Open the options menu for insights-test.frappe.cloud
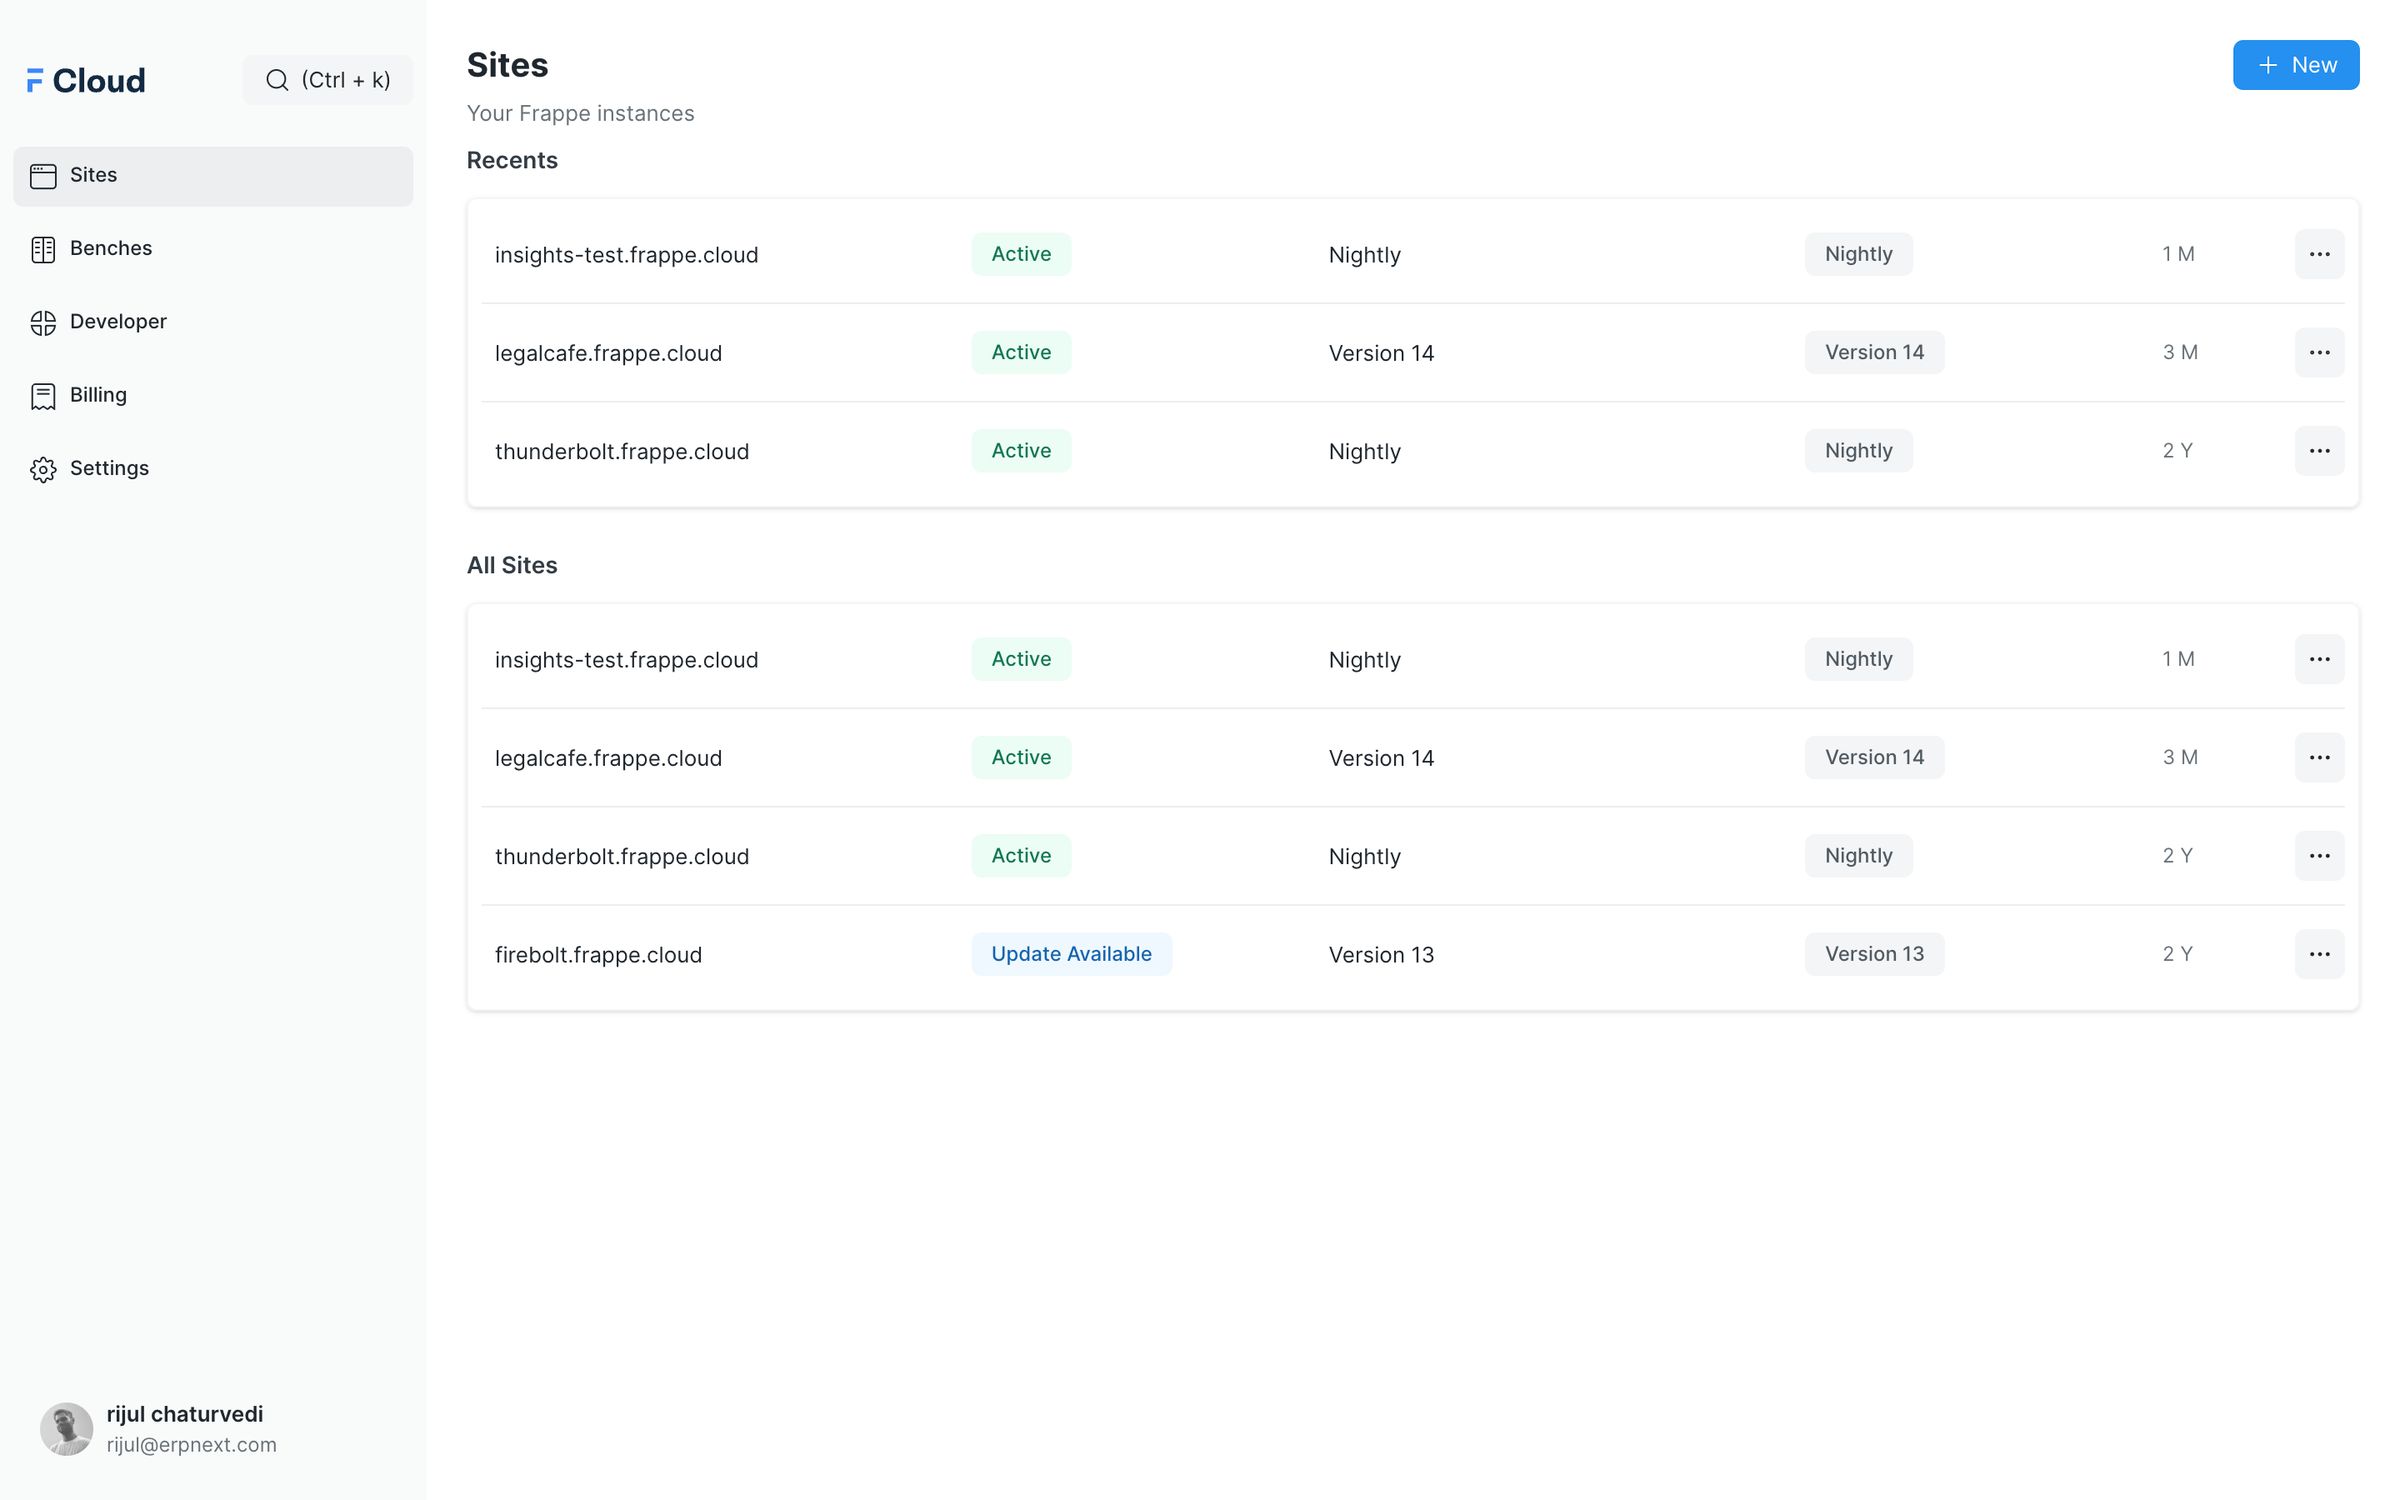 pos(2319,254)
